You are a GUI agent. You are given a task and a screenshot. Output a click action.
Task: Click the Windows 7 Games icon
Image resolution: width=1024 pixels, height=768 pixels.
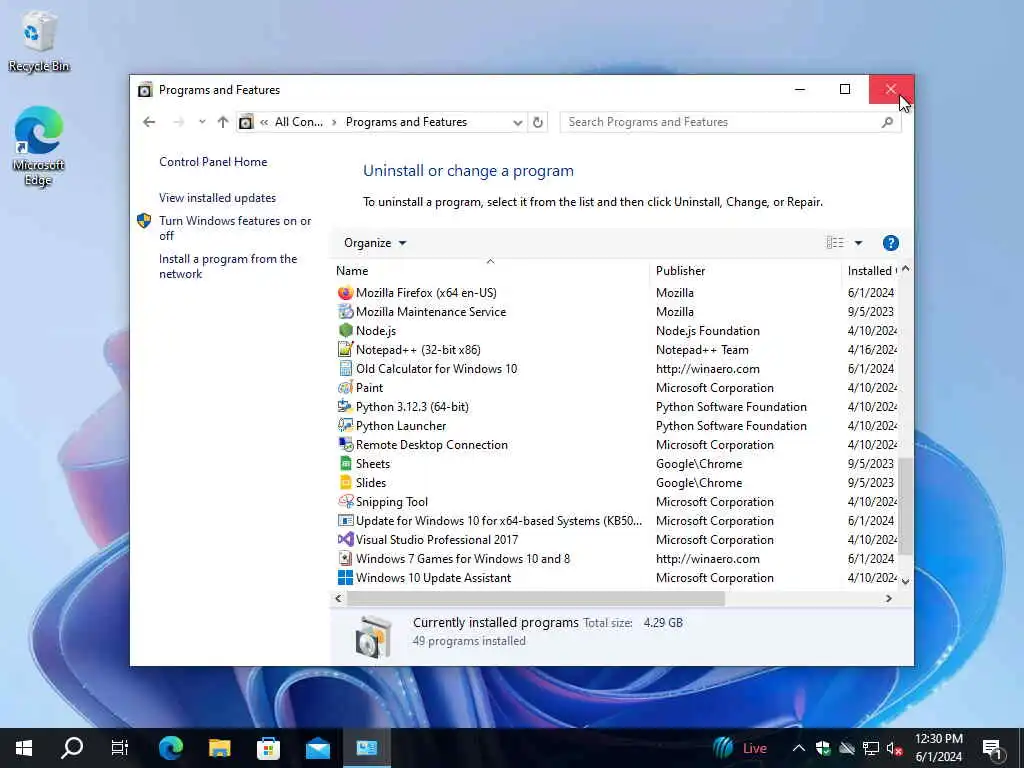pyautogui.click(x=345, y=558)
